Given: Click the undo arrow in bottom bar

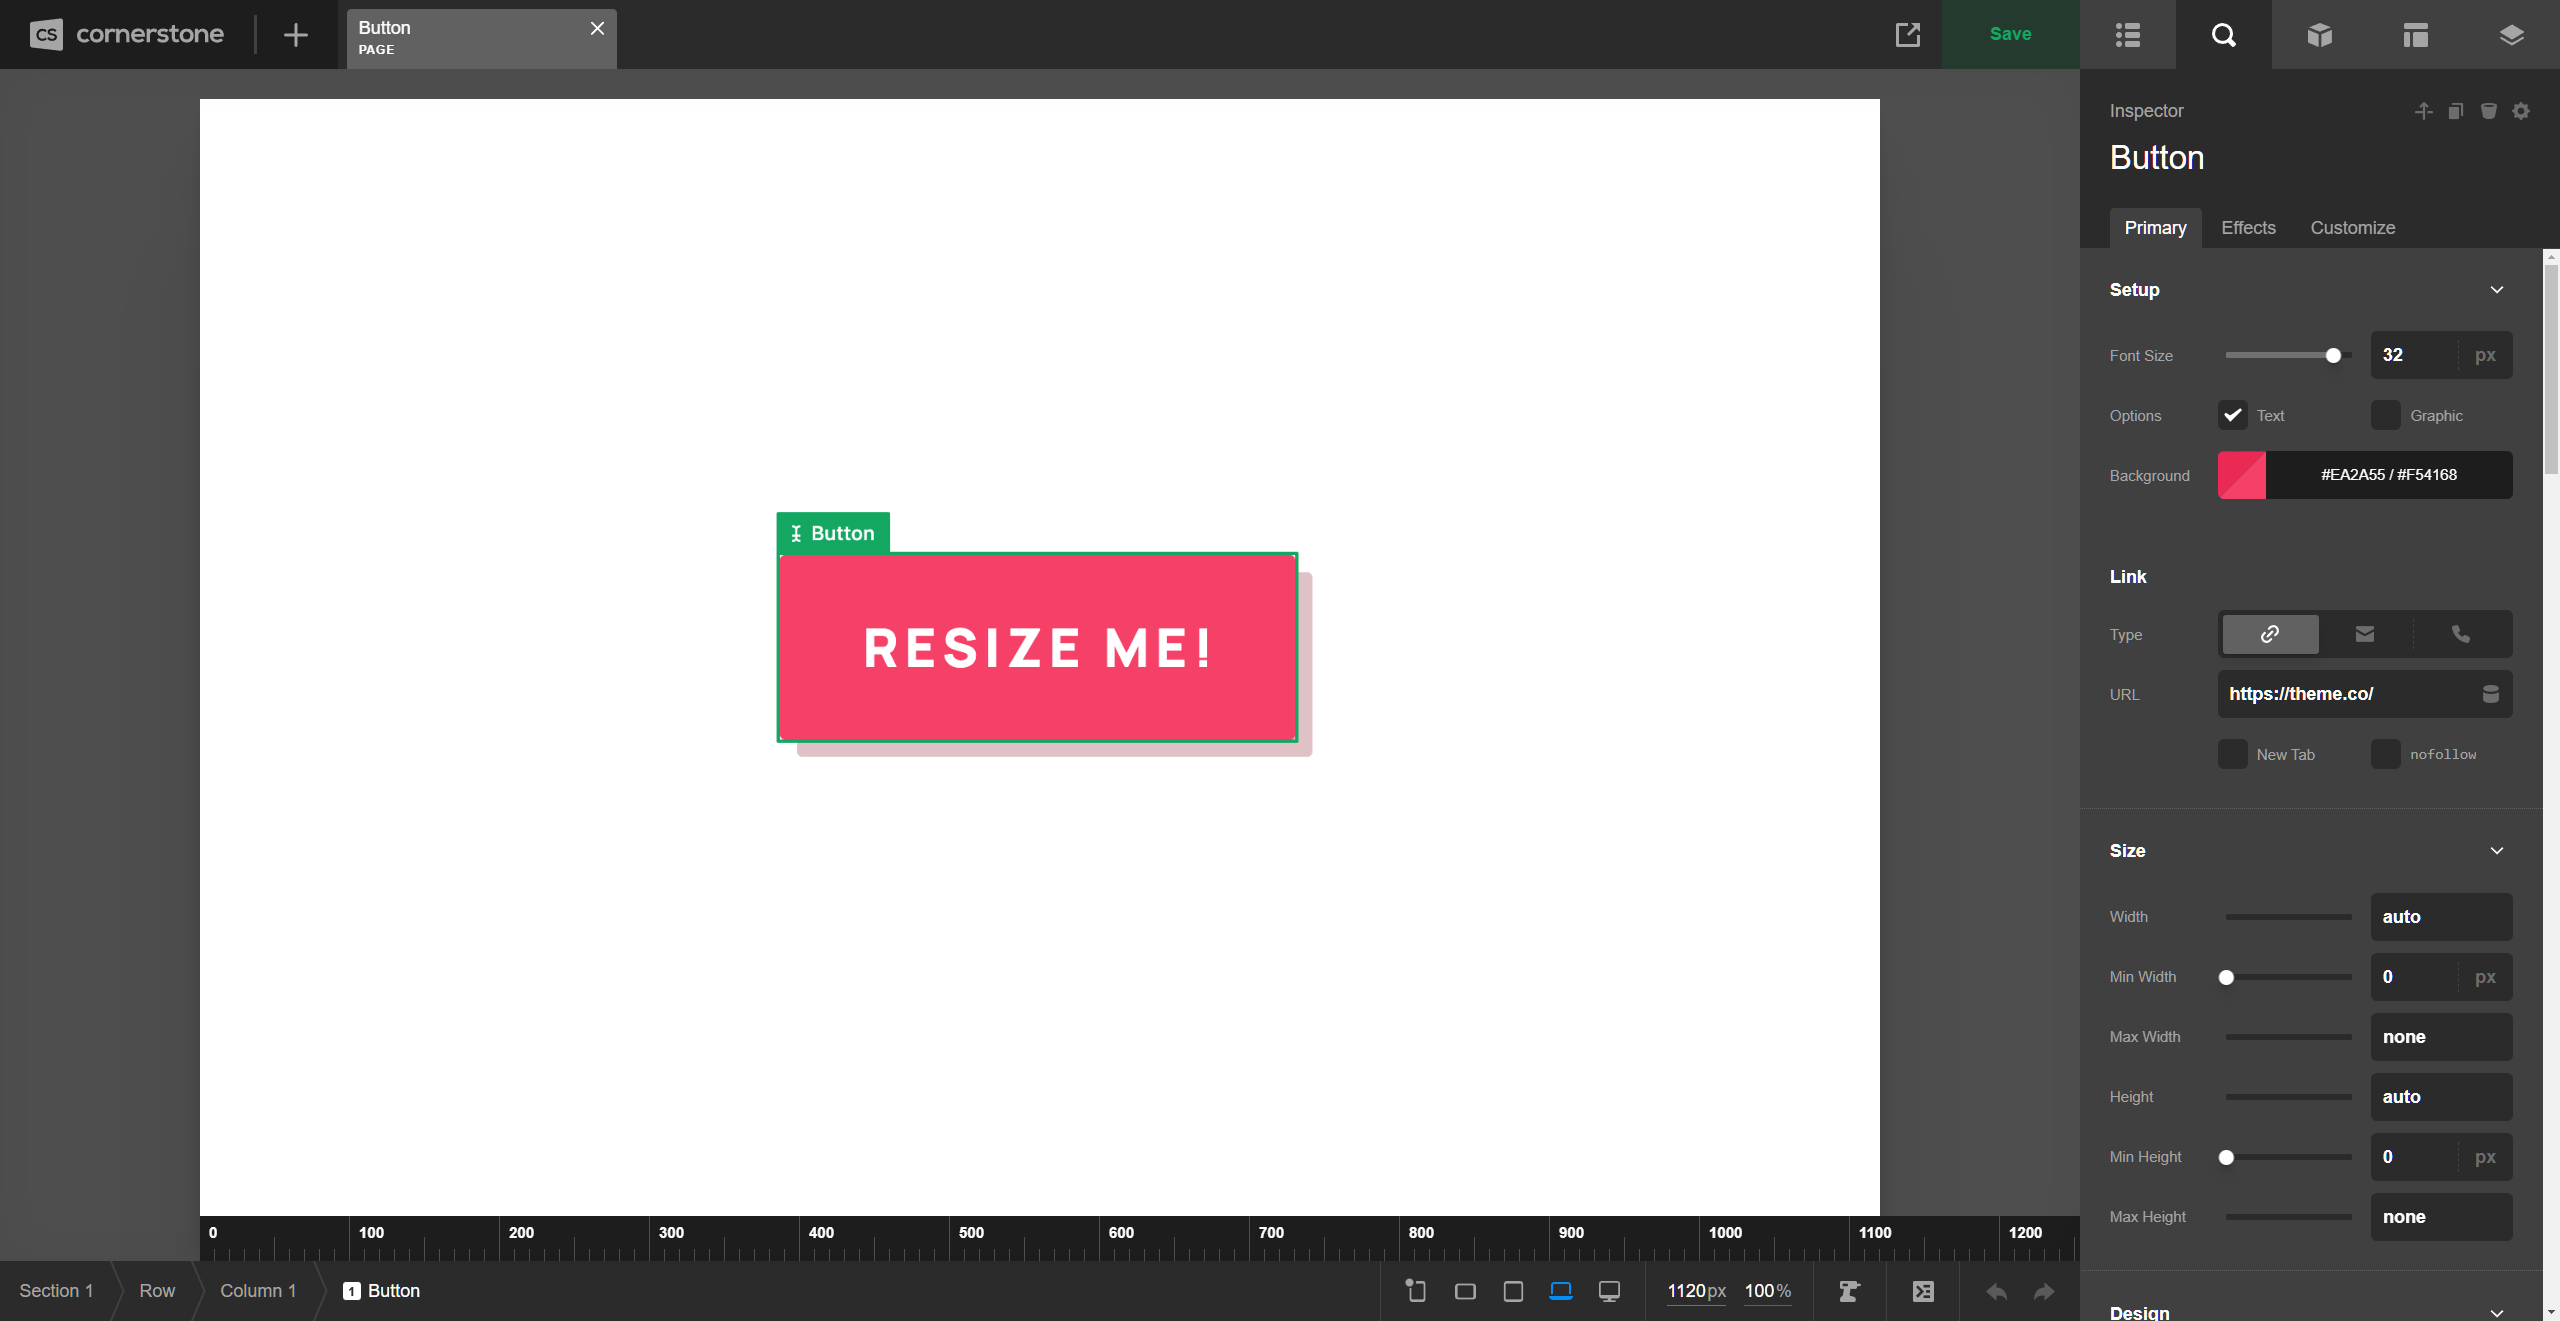Looking at the screenshot, I should point(1996,1291).
